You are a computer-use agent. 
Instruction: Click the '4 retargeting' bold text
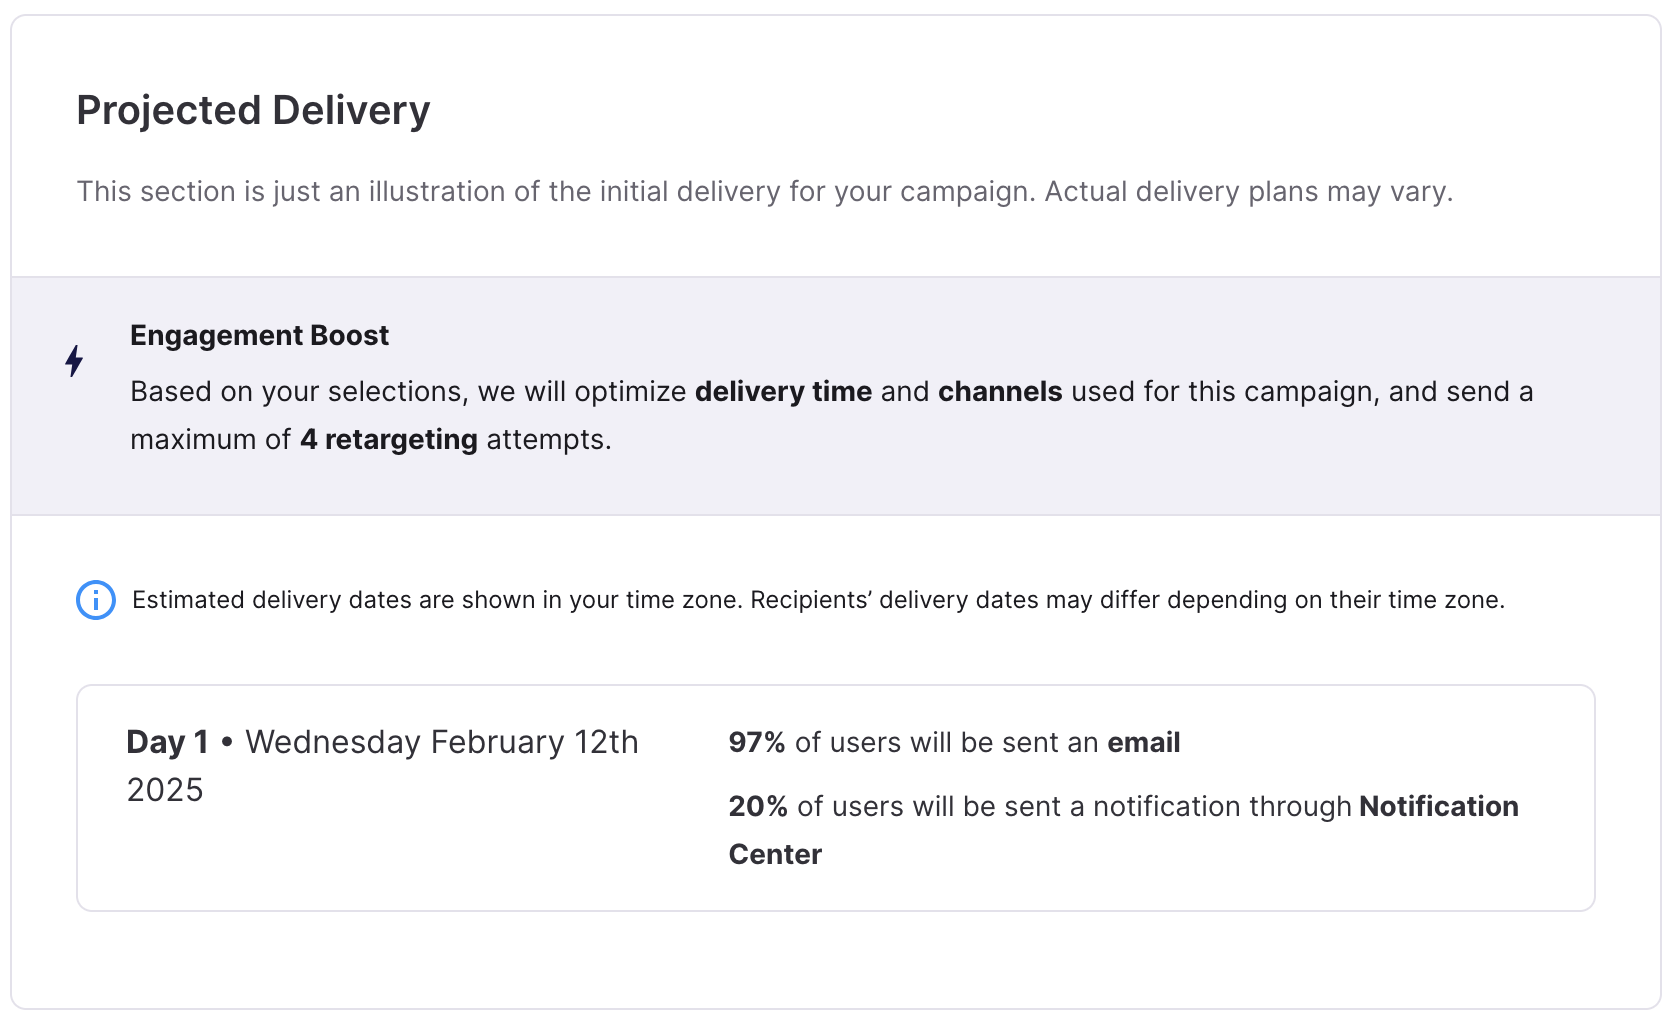[x=389, y=439]
